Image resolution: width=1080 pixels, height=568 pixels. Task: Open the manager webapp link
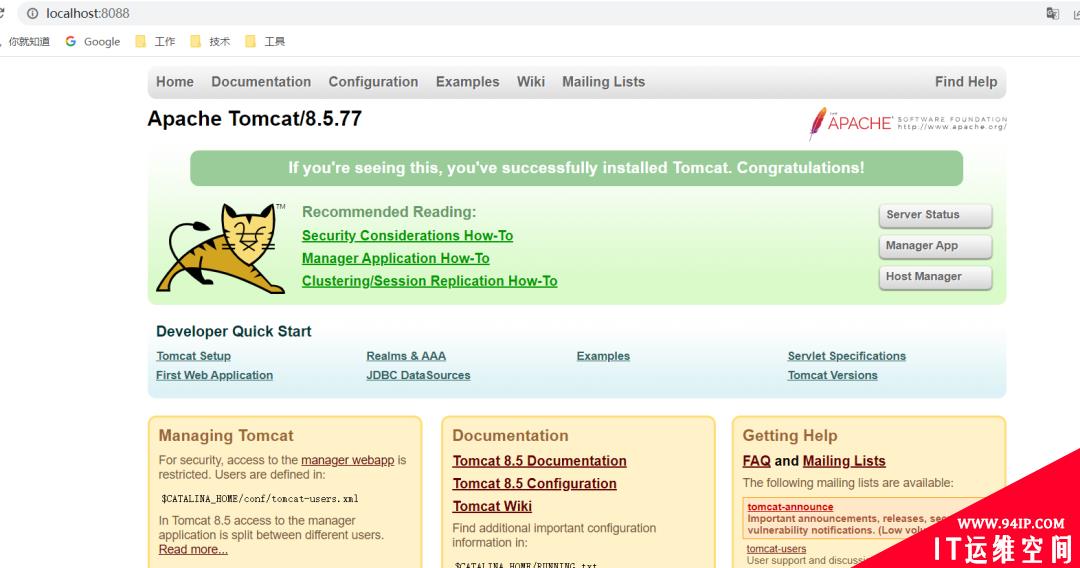point(348,460)
